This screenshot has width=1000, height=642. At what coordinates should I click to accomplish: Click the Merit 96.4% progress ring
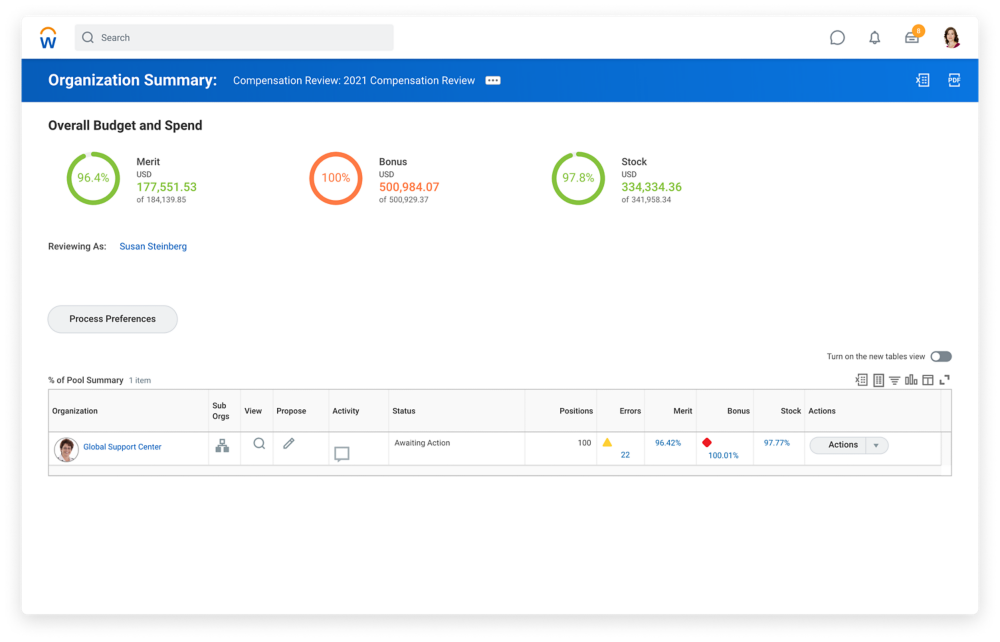pyautogui.click(x=93, y=178)
